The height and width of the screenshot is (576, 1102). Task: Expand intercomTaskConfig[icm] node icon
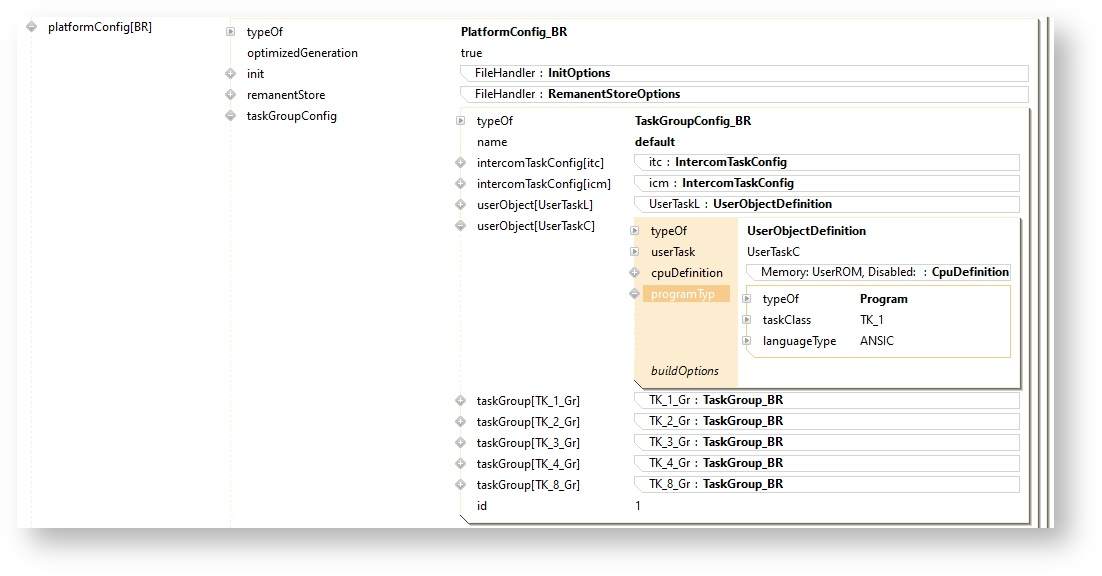coord(461,184)
